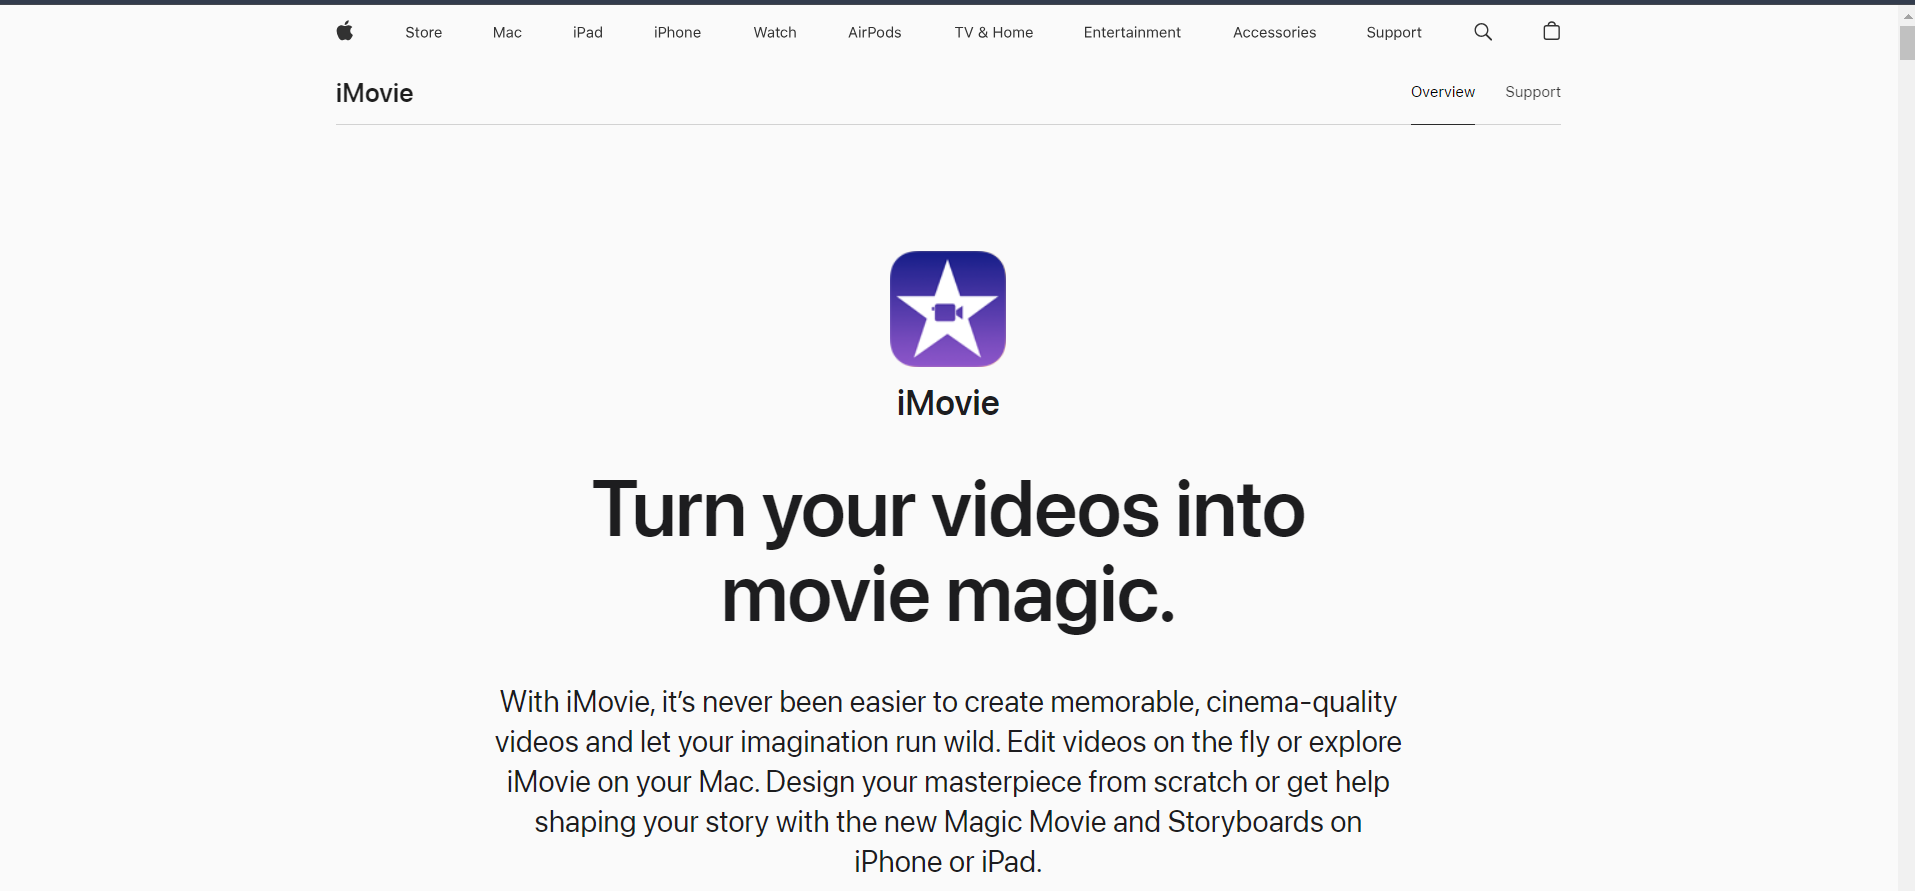Open the iPhone menu
Viewport: 1915px width, 891px height.
[677, 33]
